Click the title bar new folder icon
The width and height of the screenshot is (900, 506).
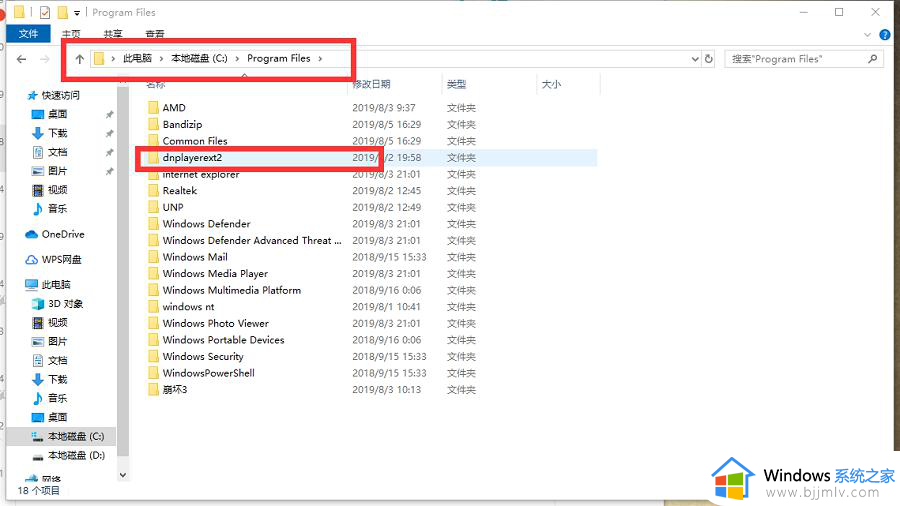(63, 12)
